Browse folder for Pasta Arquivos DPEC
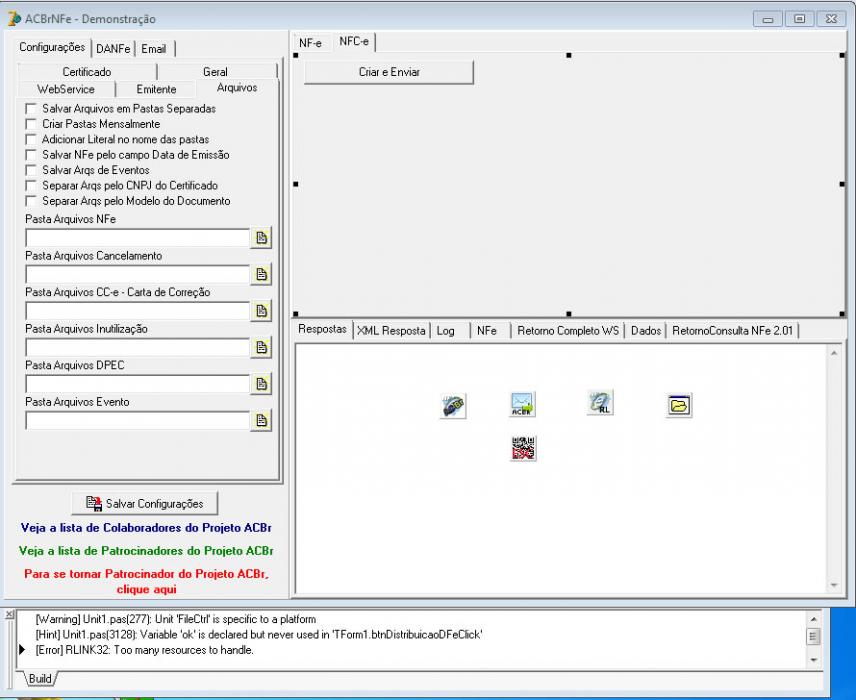The image size is (856, 700). [261, 384]
